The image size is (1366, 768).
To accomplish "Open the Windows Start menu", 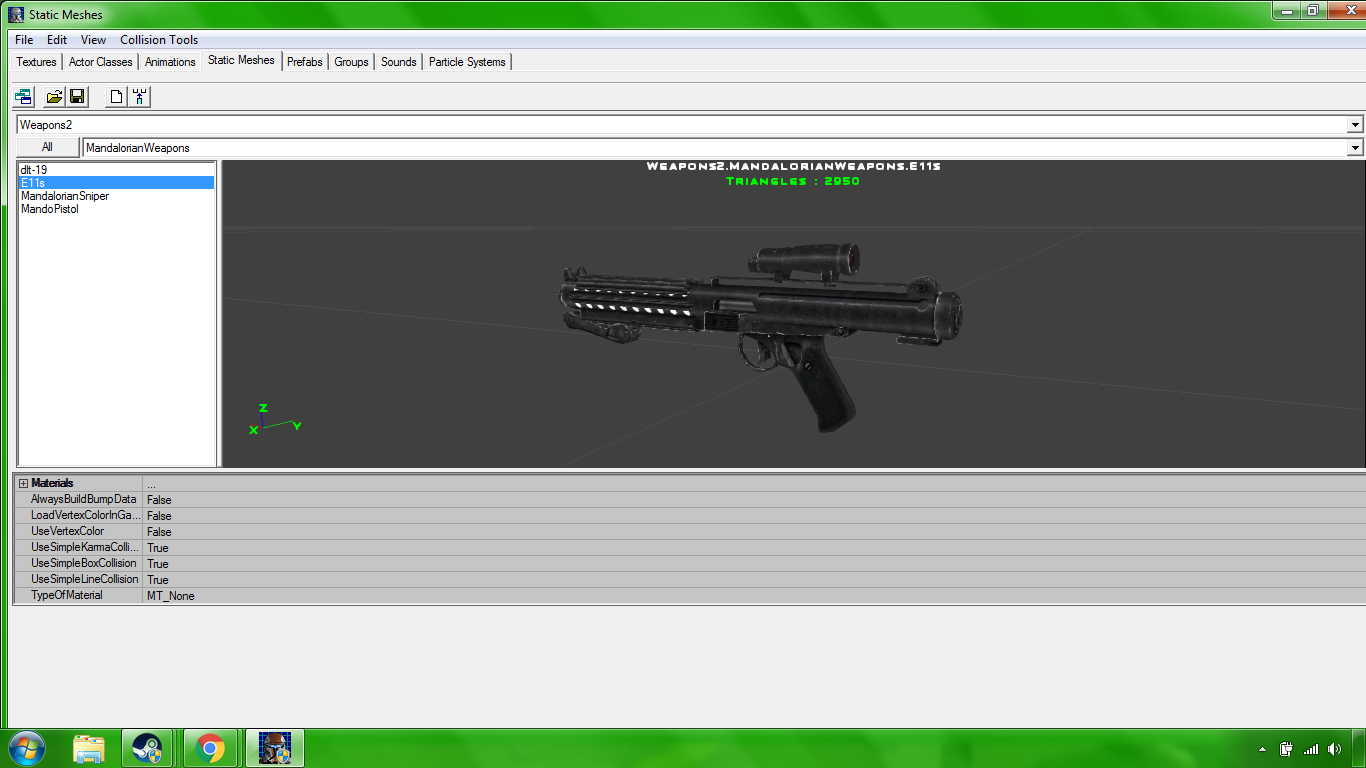I will coord(26,748).
